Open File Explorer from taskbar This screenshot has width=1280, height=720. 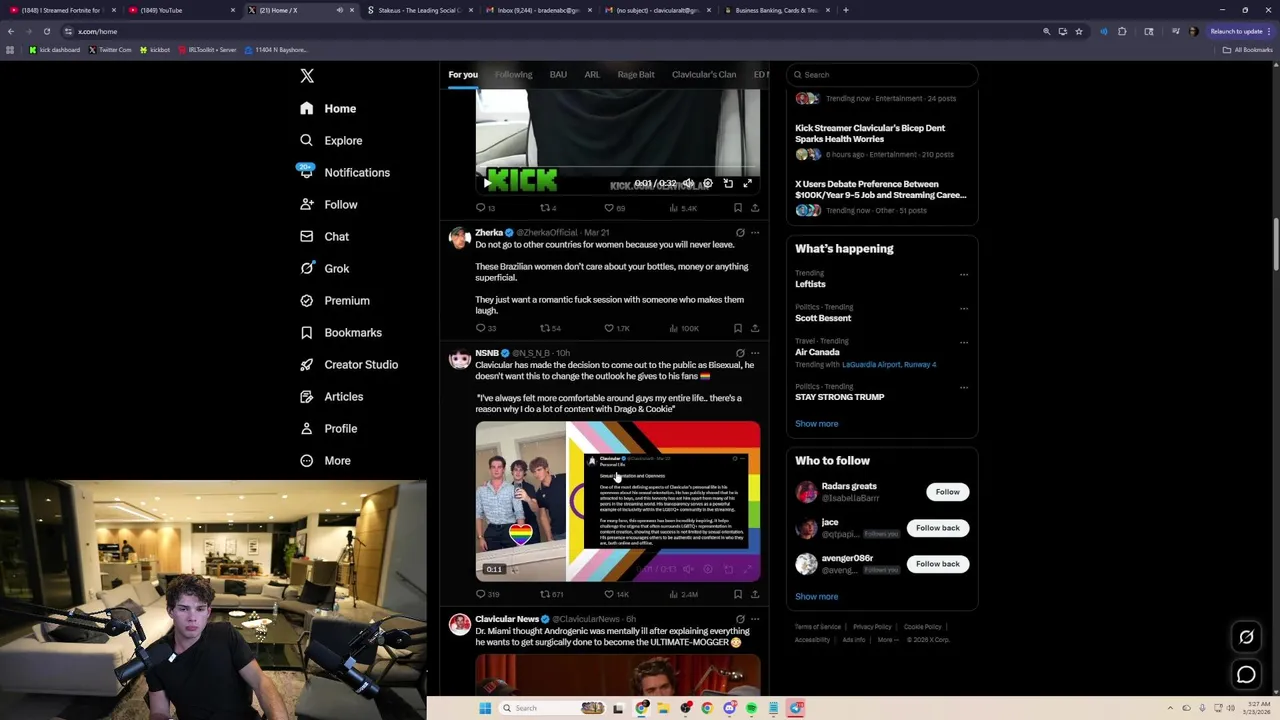coord(663,708)
